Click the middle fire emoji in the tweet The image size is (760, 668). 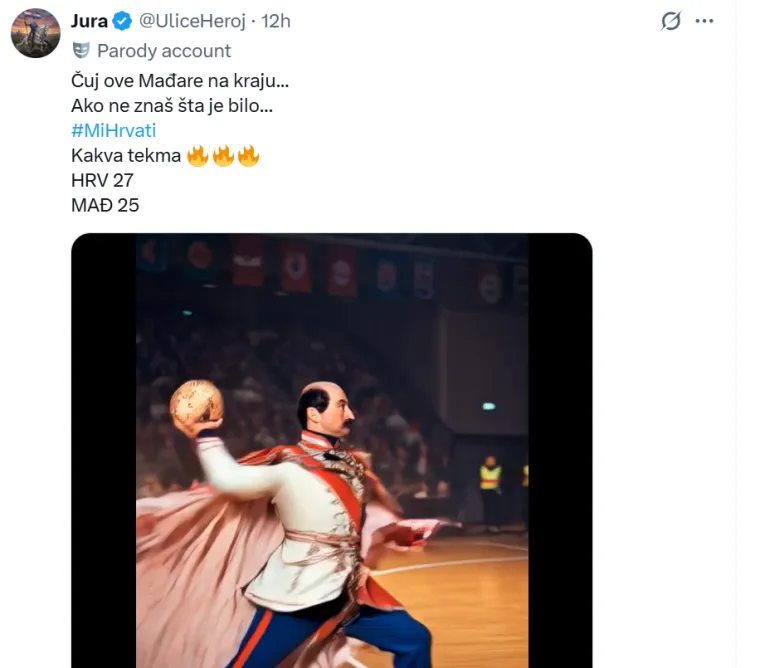click(x=223, y=156)
